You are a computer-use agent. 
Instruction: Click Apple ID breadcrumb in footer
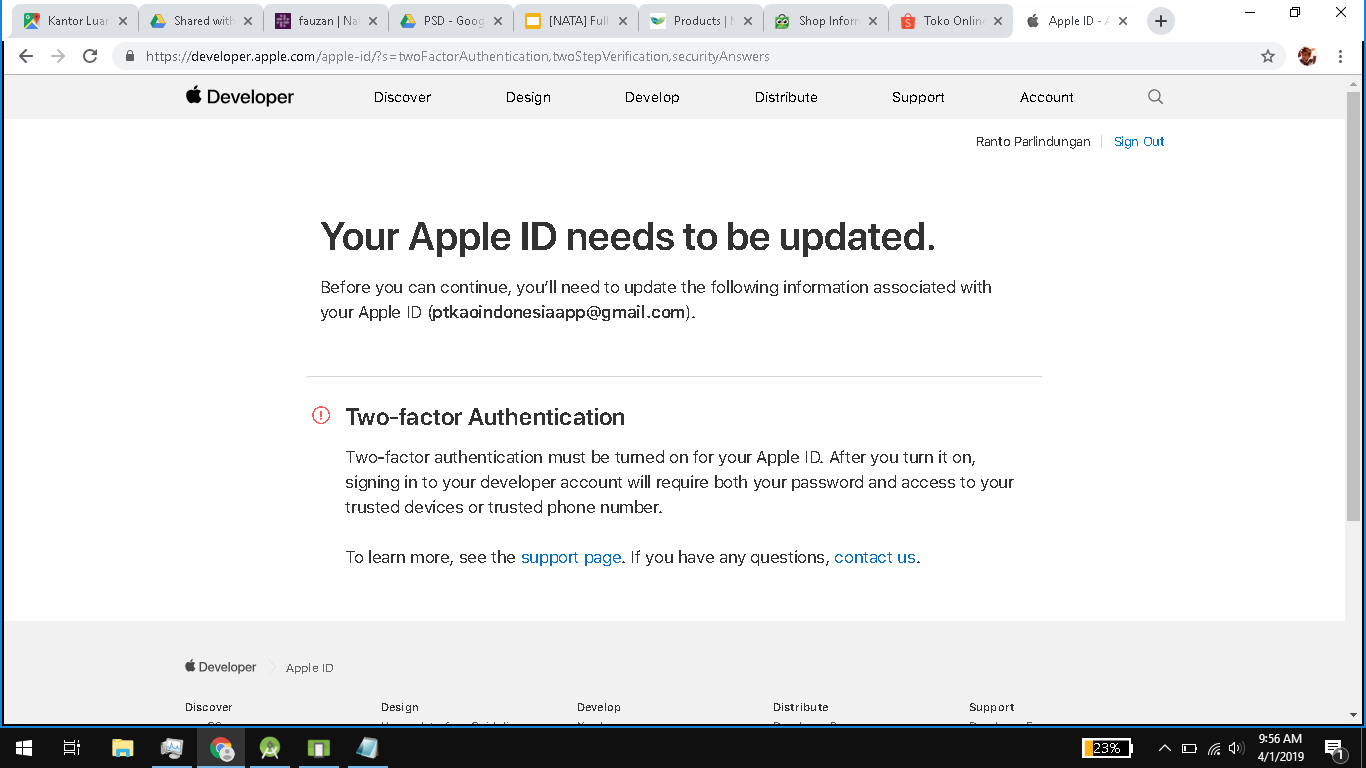point(310,668)
